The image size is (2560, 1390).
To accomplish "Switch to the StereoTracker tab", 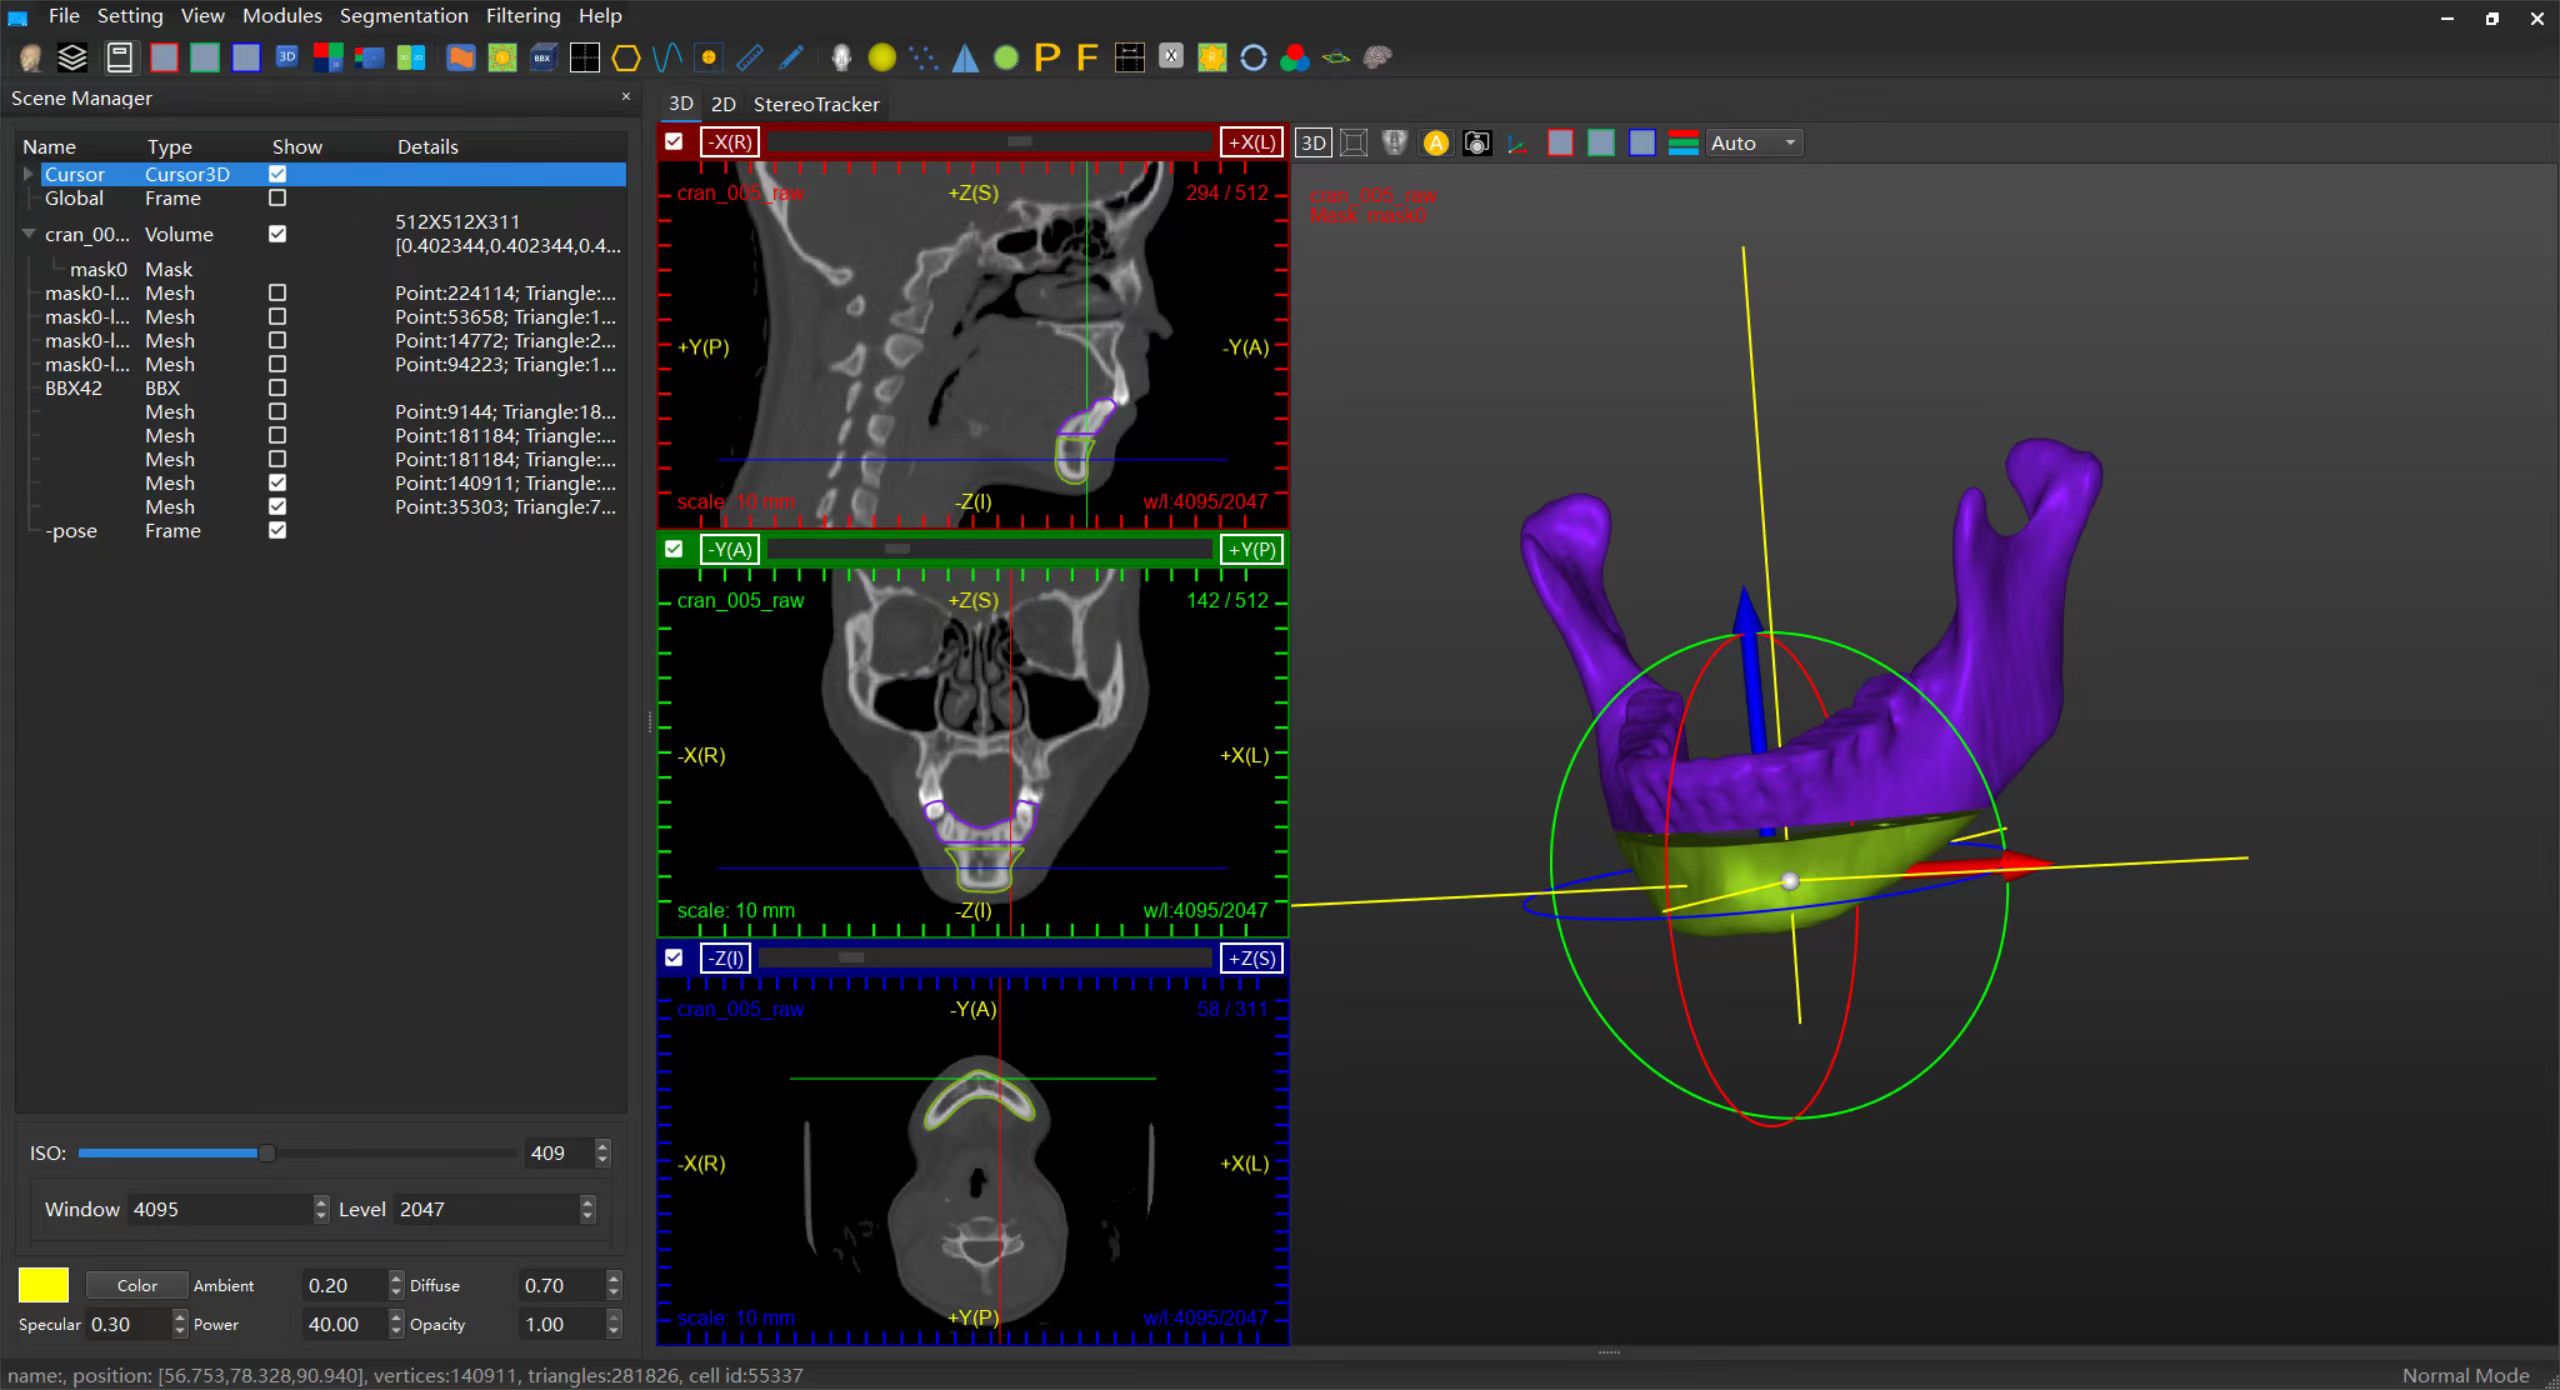I will click(x=816, y=104).
